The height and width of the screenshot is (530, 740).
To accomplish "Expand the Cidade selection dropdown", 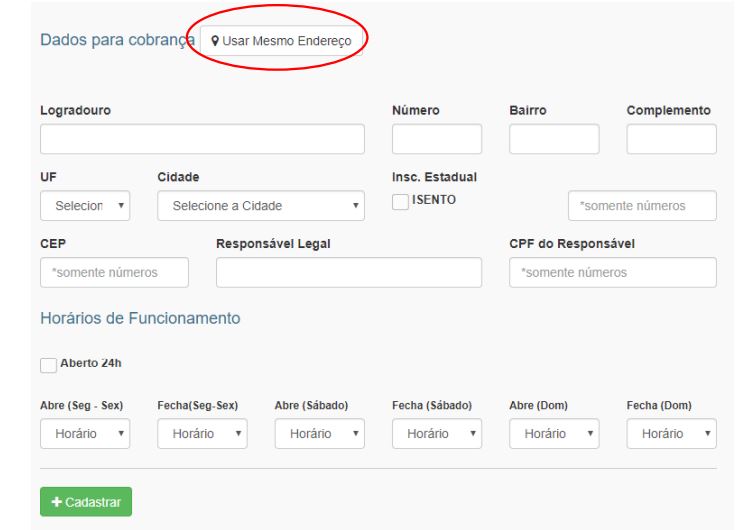I will (261, 206).
